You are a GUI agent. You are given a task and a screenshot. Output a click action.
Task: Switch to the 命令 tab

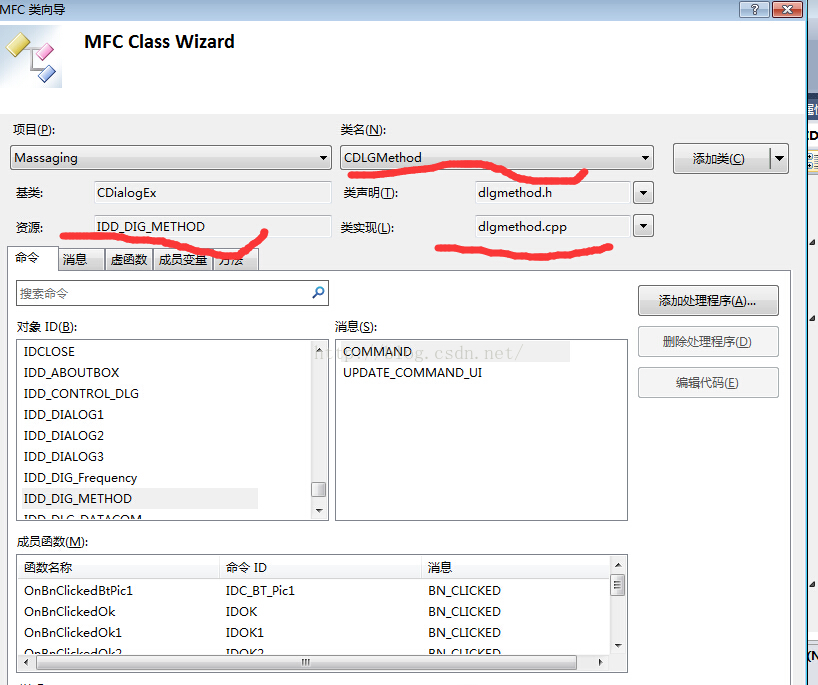pos(32,258)
